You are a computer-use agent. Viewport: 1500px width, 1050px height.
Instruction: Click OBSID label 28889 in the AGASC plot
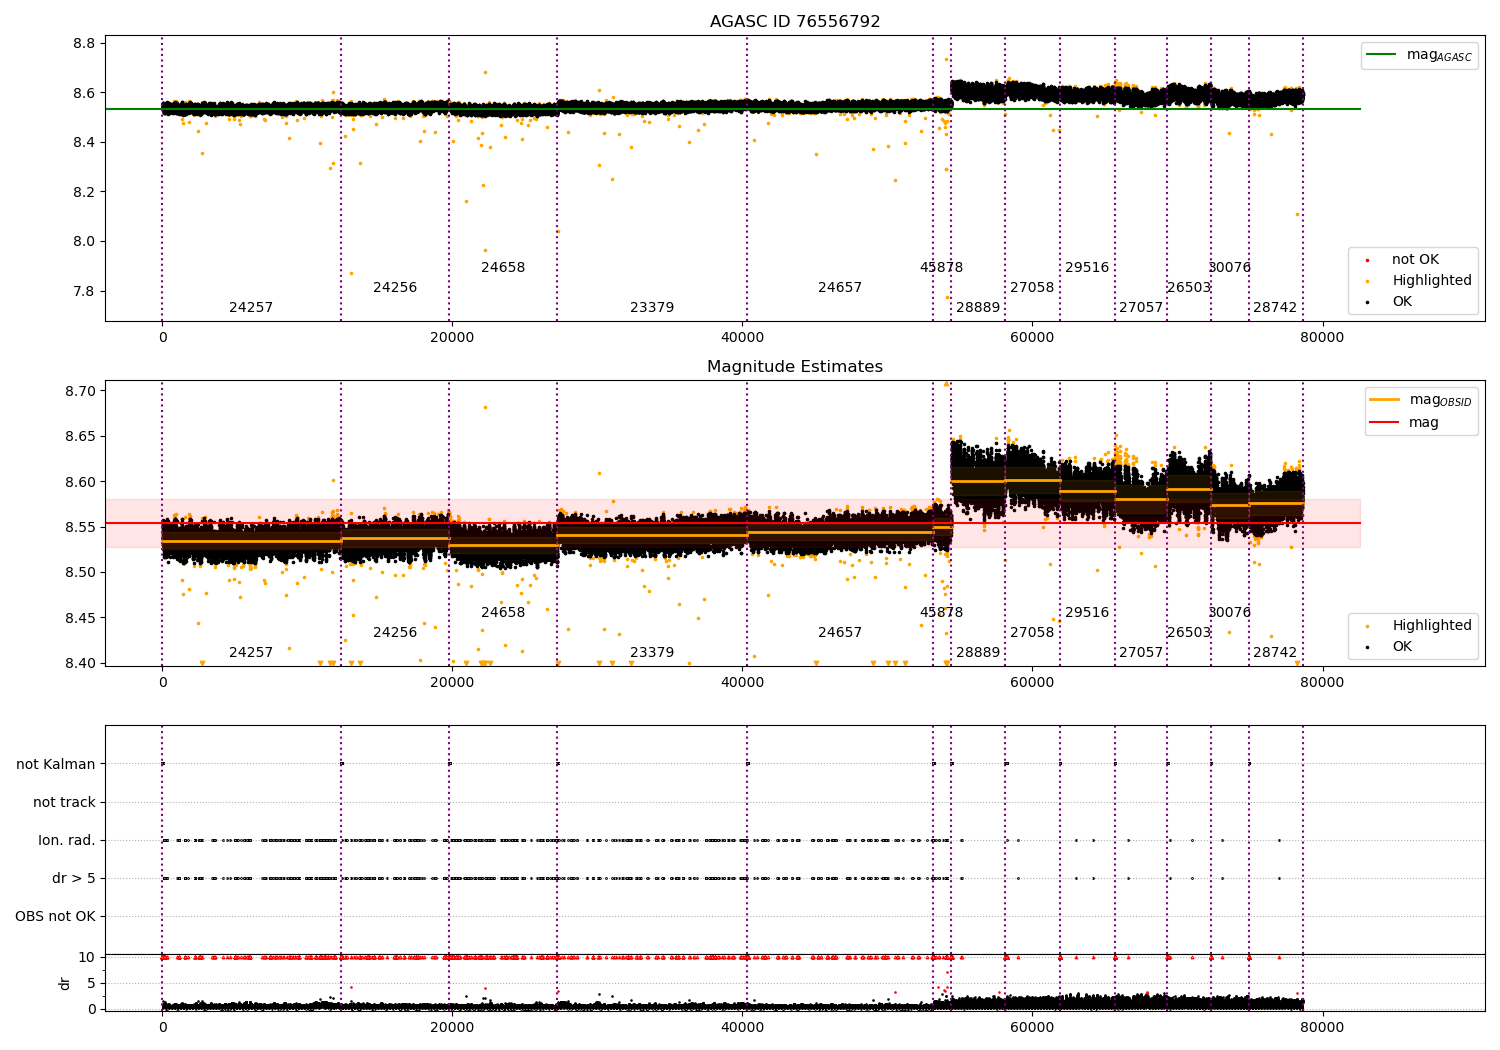(978, 308)
